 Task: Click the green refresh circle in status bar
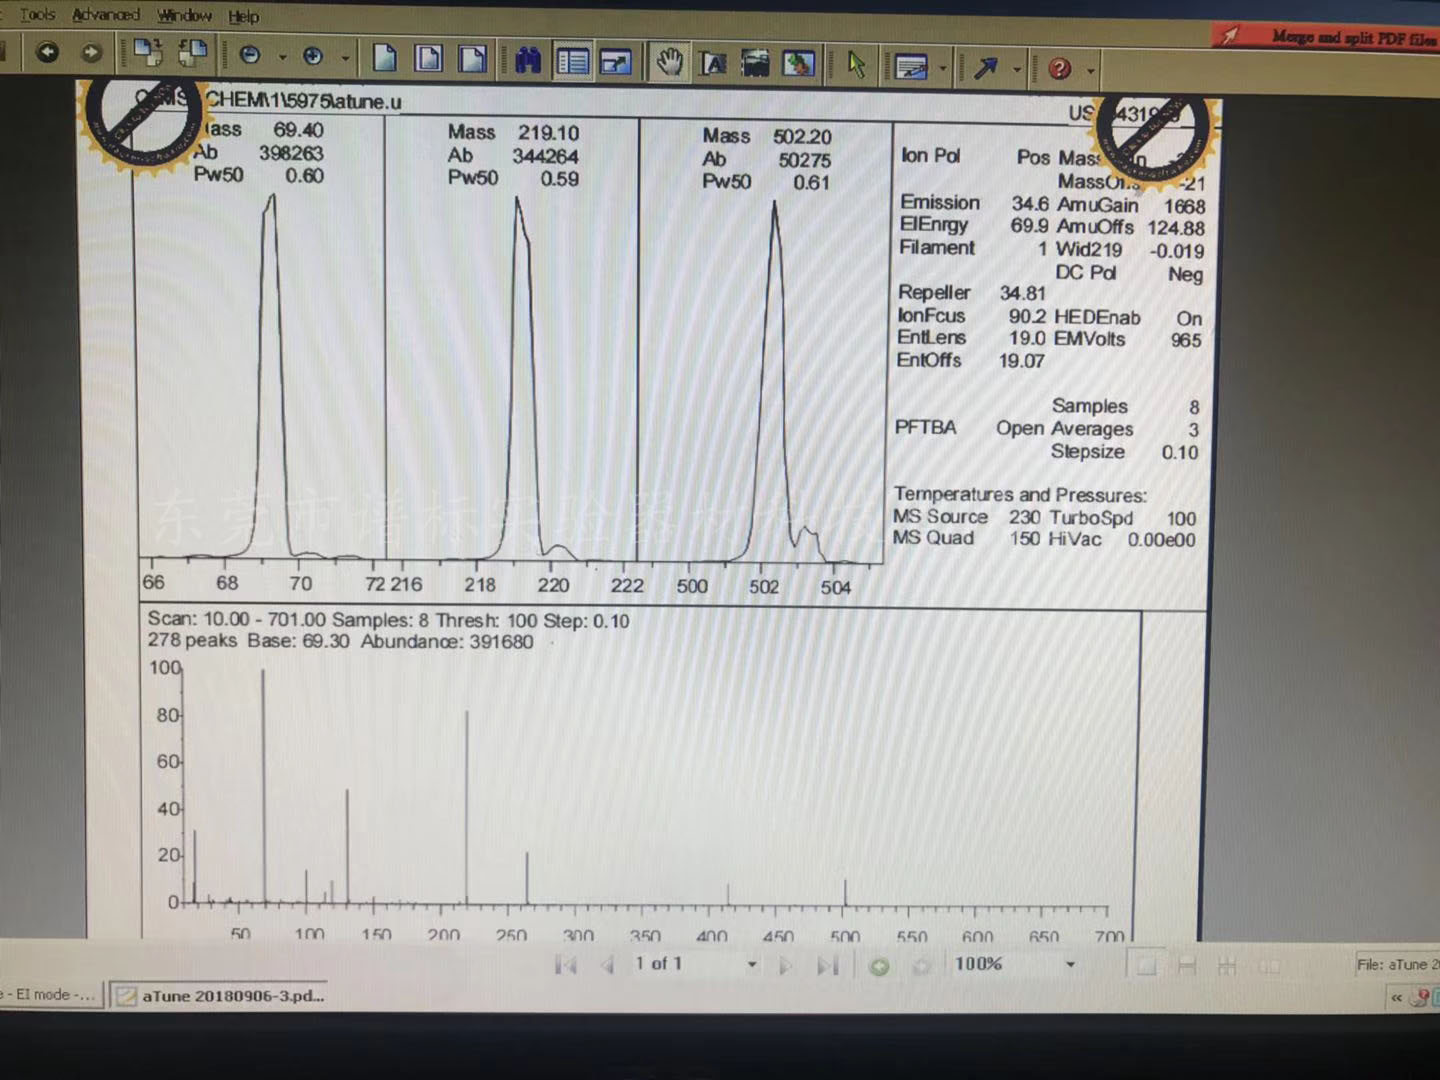tap(879, 966)
